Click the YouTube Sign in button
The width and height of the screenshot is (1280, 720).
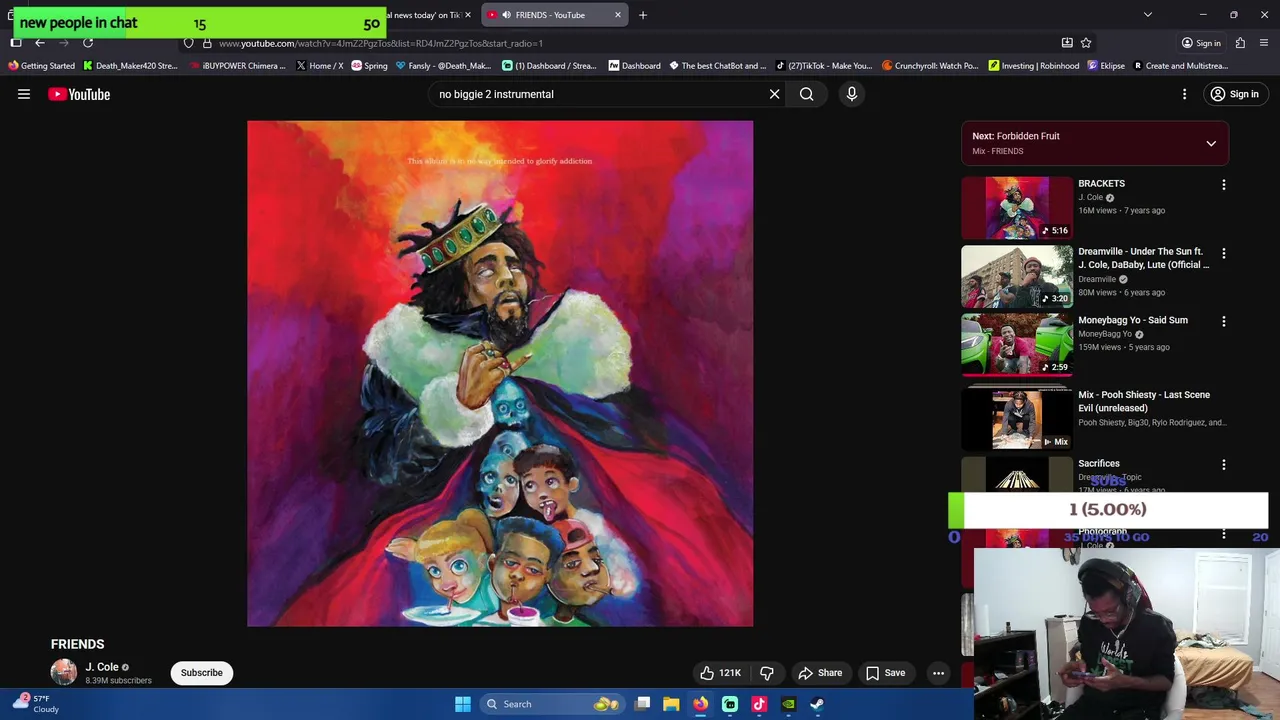tap(1234, 94)
